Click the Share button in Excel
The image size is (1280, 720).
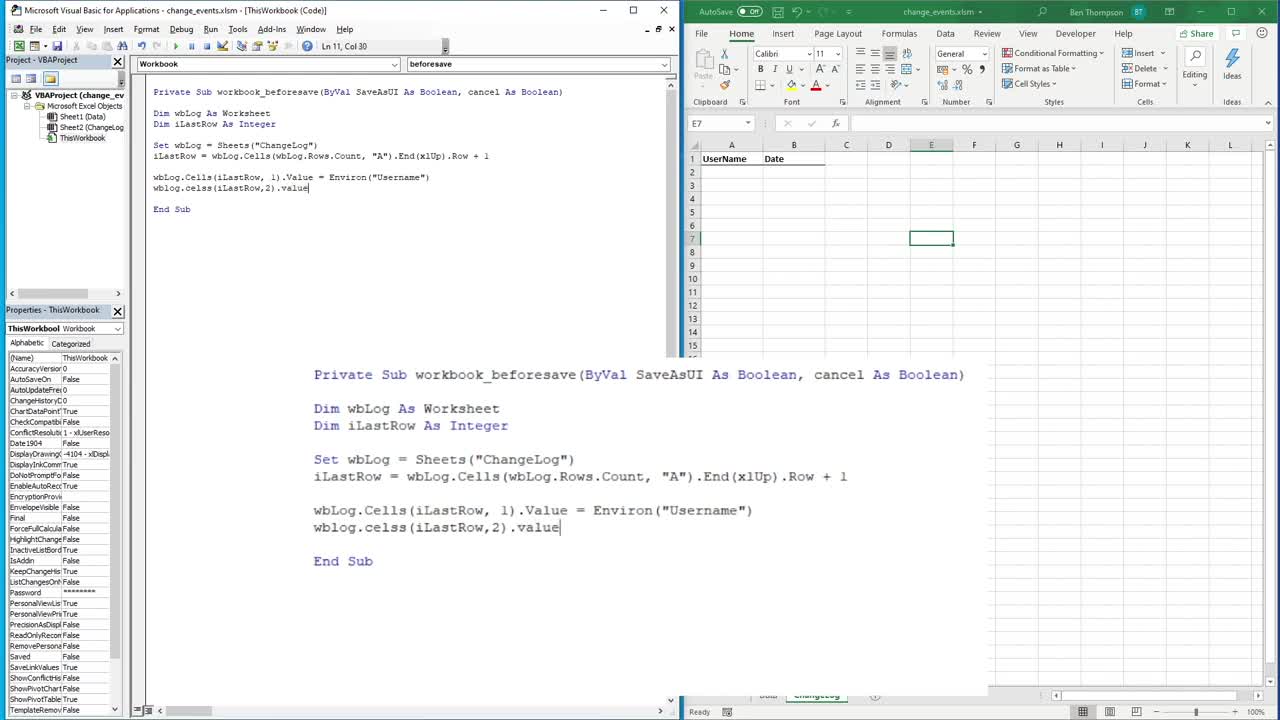tap(1196, 33)
